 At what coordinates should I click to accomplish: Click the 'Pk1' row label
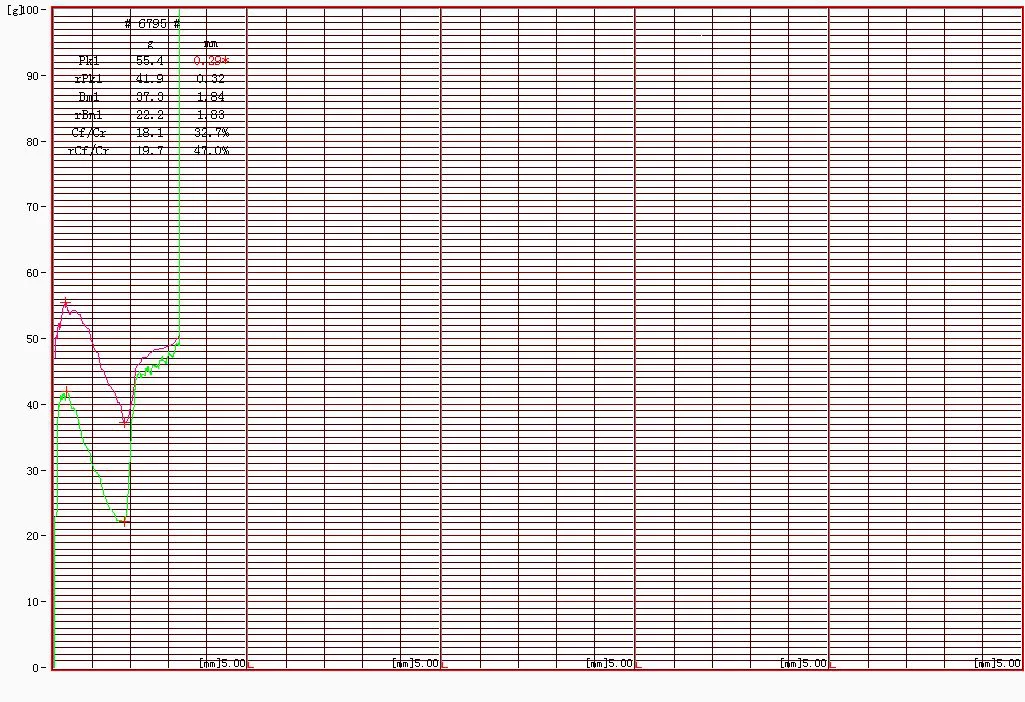89,61
